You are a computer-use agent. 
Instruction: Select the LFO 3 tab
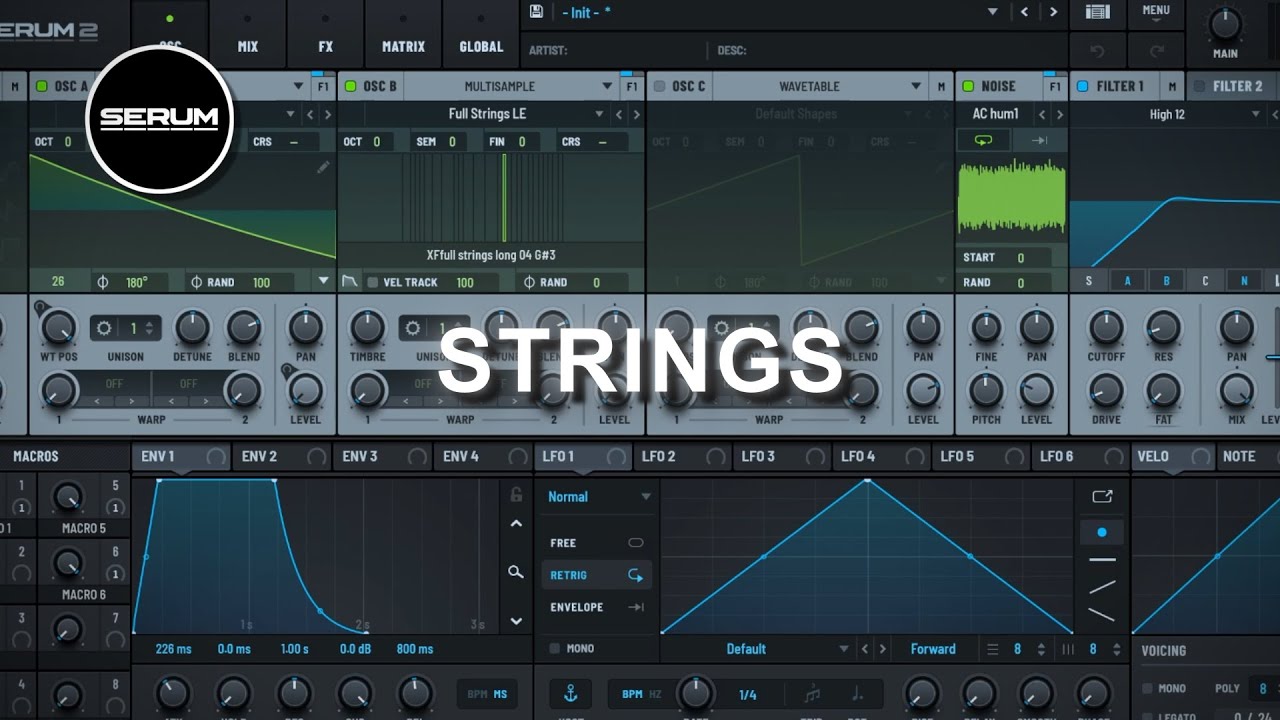pos(782,456)
